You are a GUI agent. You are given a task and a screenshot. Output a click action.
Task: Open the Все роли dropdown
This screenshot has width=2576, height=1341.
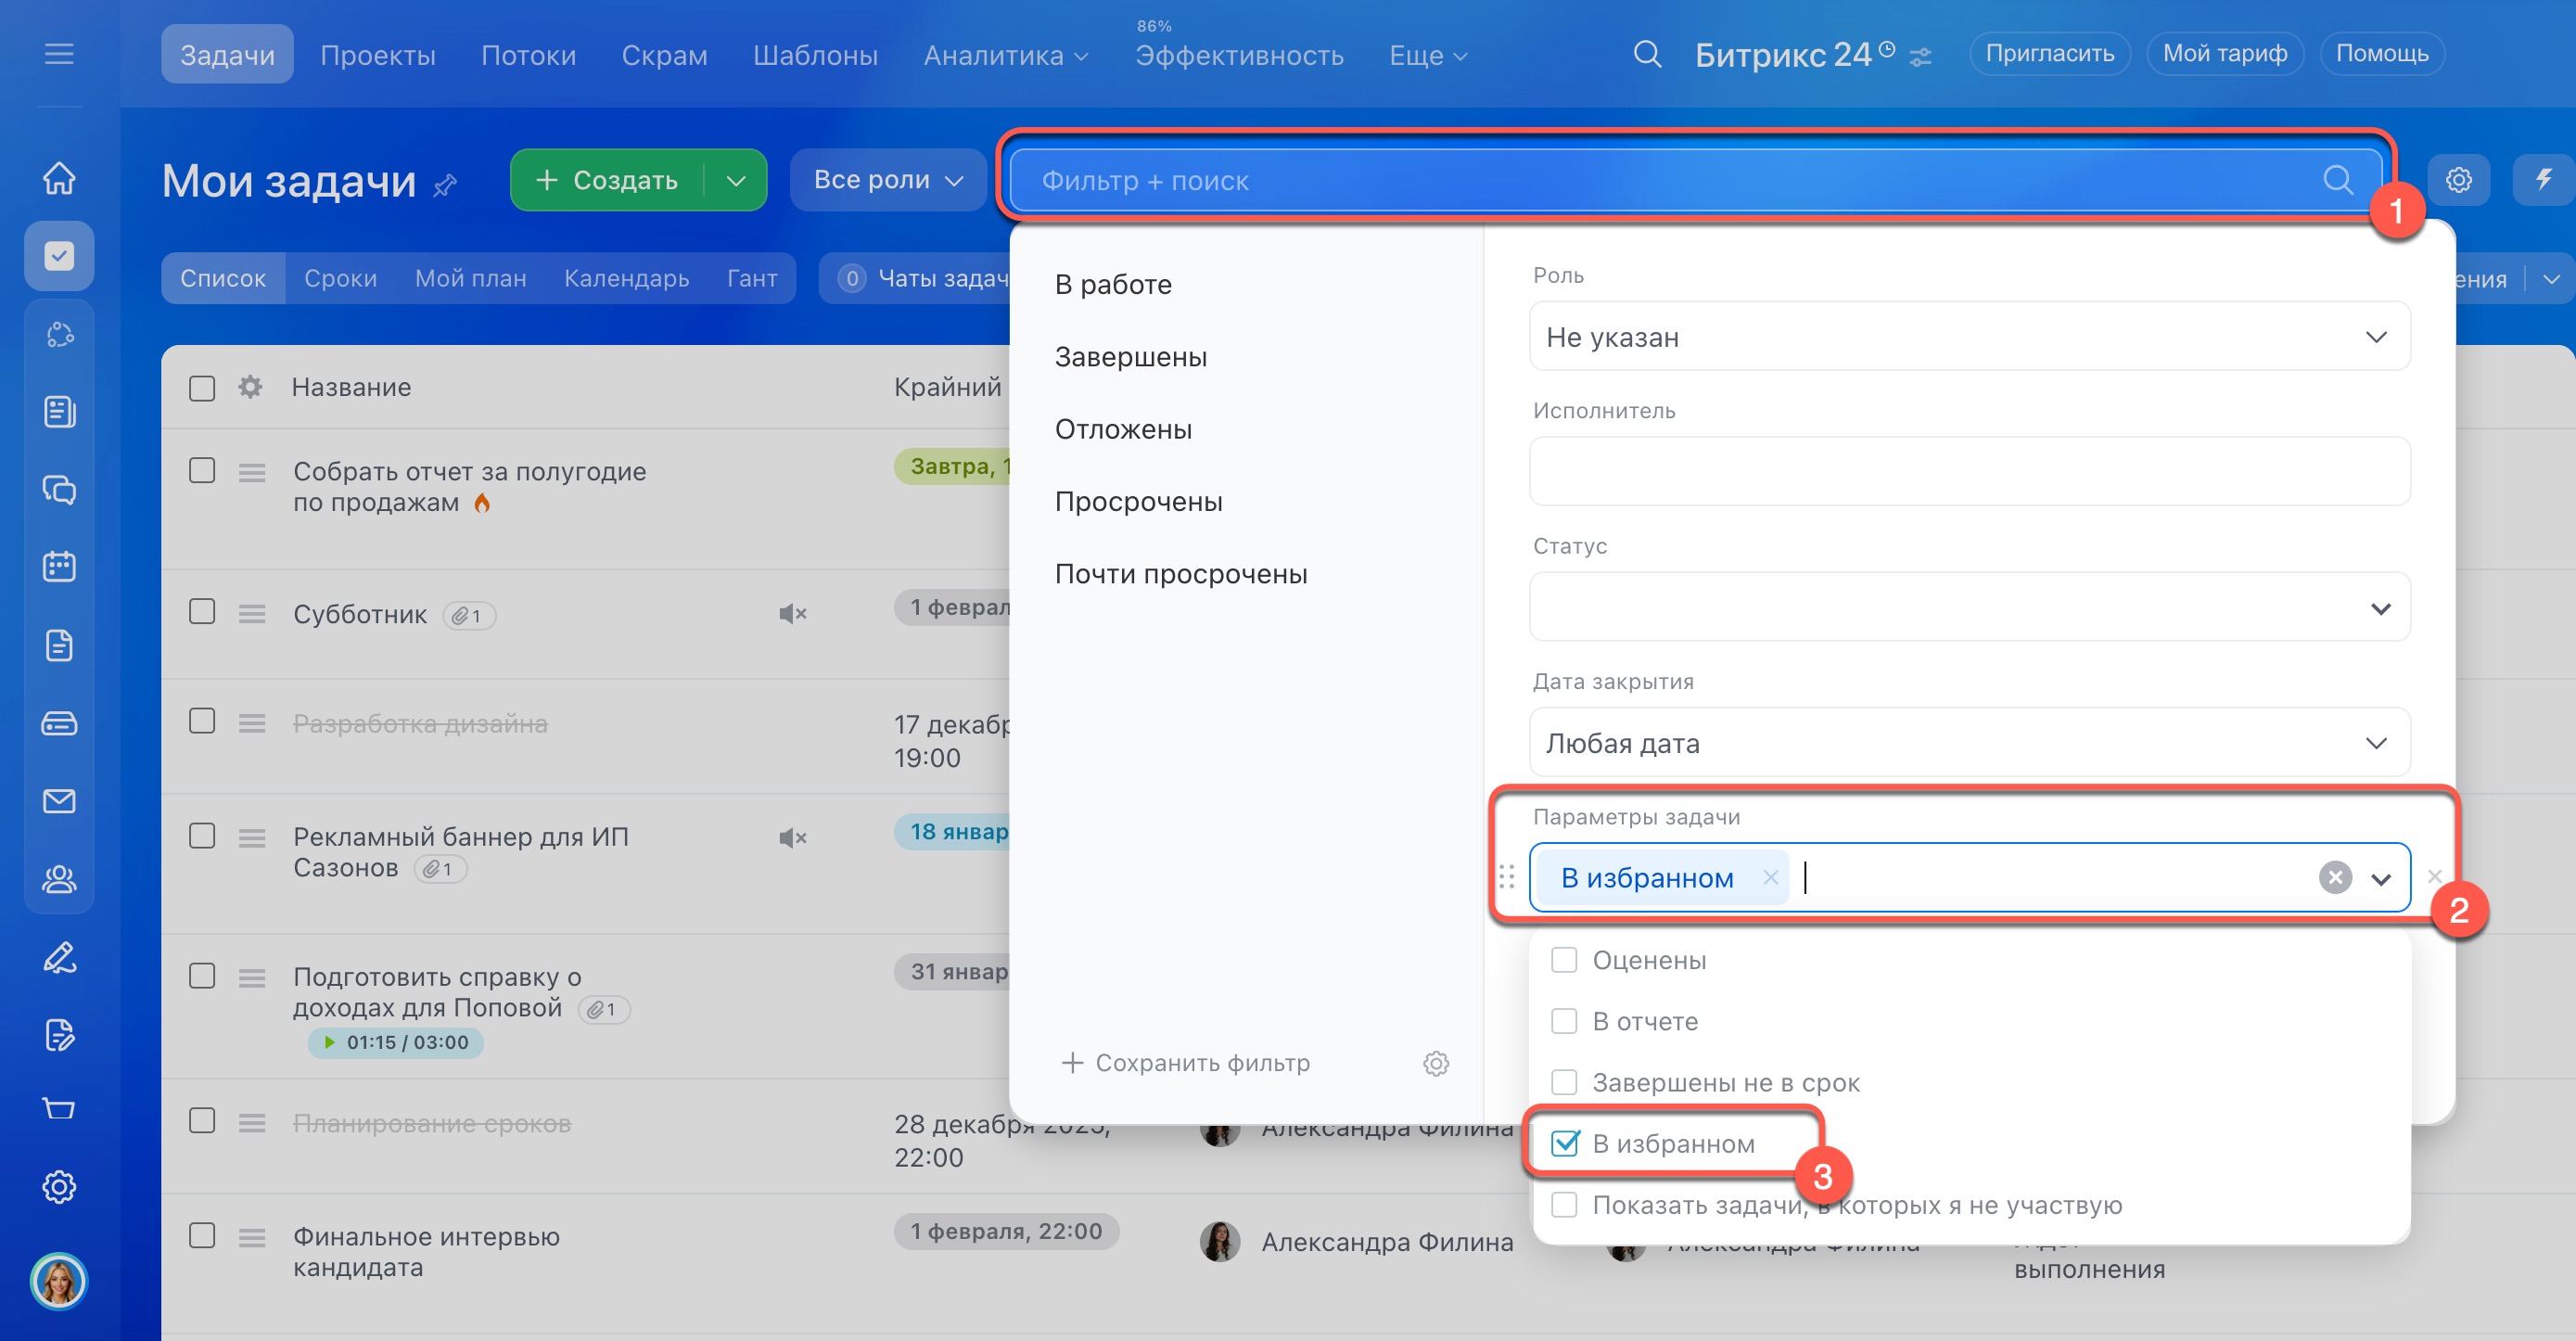887,180
